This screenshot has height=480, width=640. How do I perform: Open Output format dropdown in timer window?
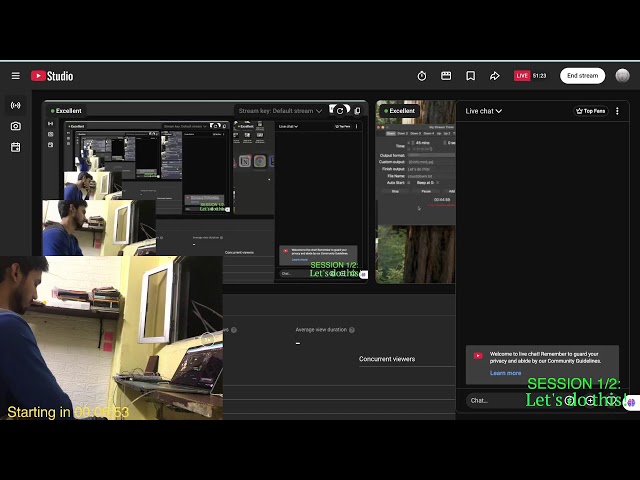(431, 156)
